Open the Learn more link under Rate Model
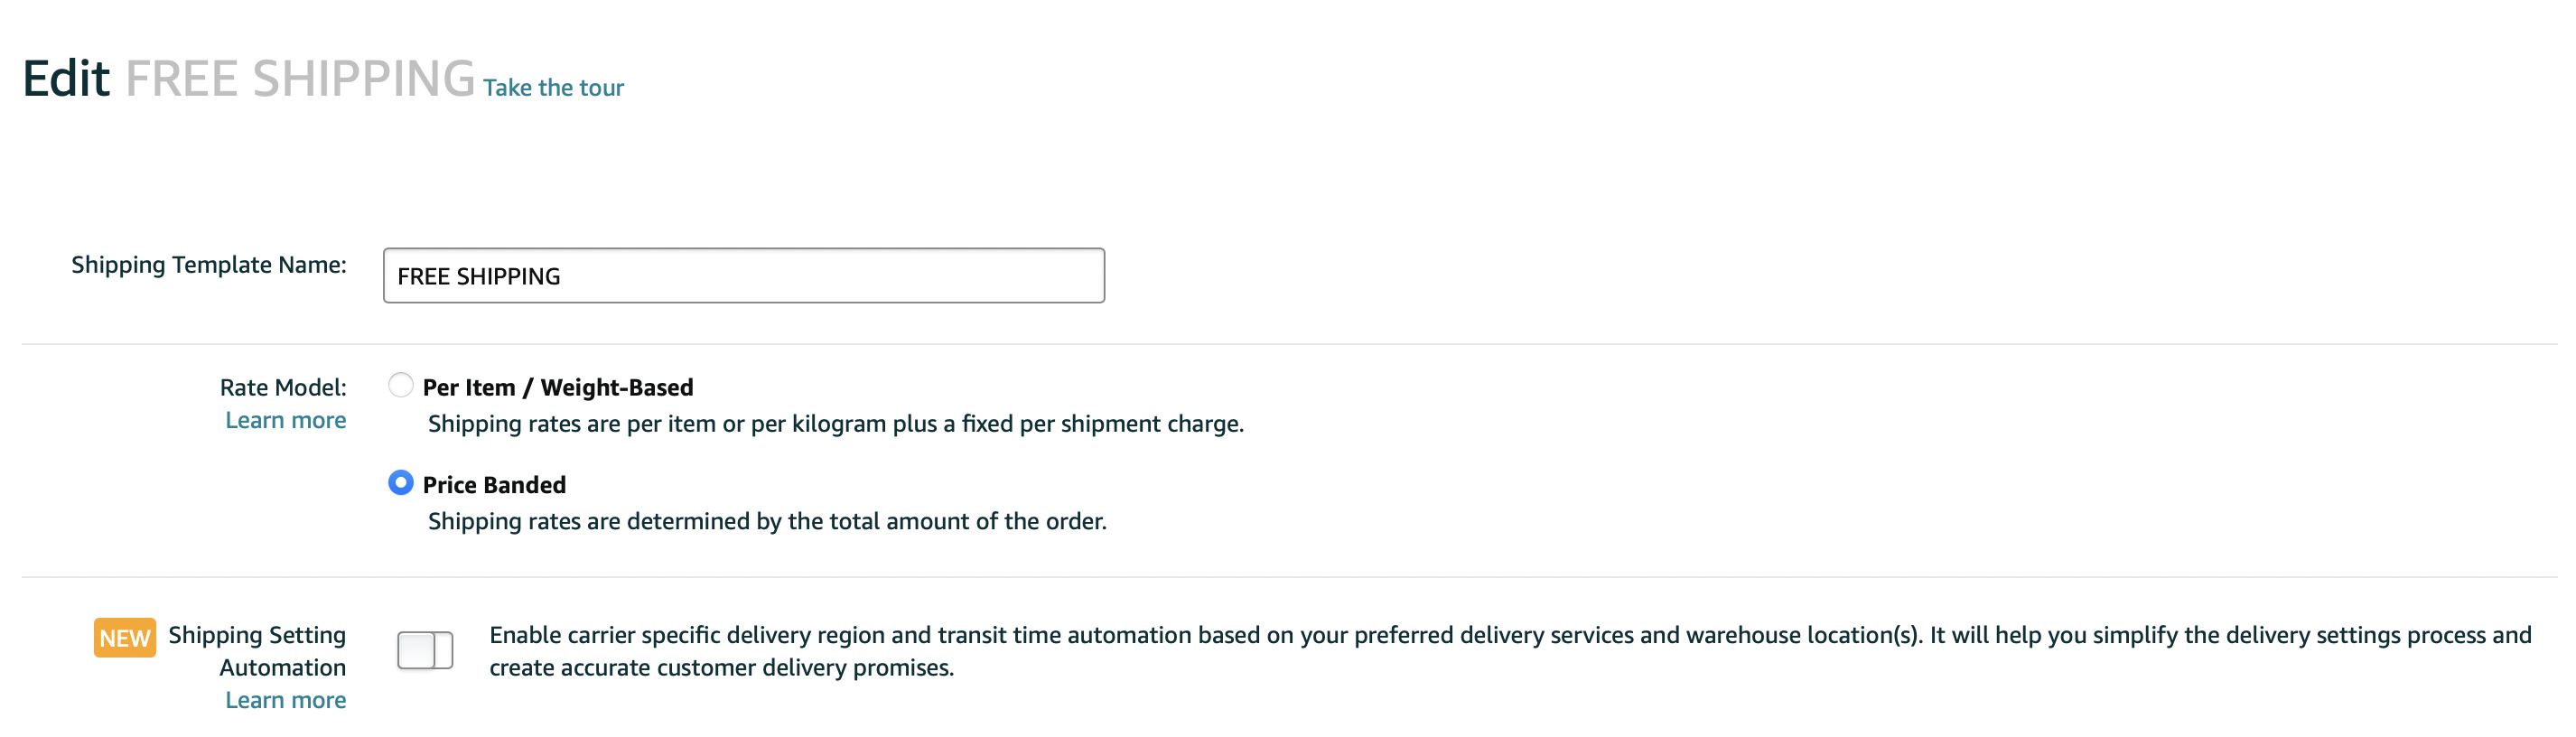 285,420
